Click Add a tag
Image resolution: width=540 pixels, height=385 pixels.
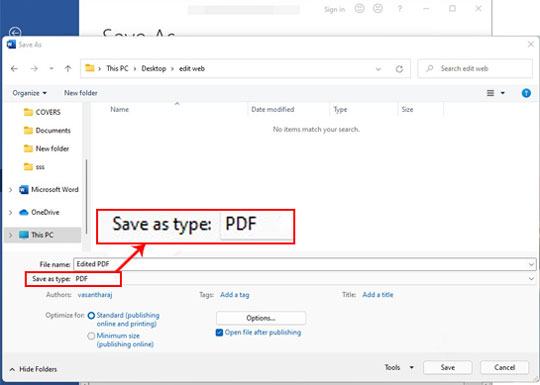[x=235, y=295]
